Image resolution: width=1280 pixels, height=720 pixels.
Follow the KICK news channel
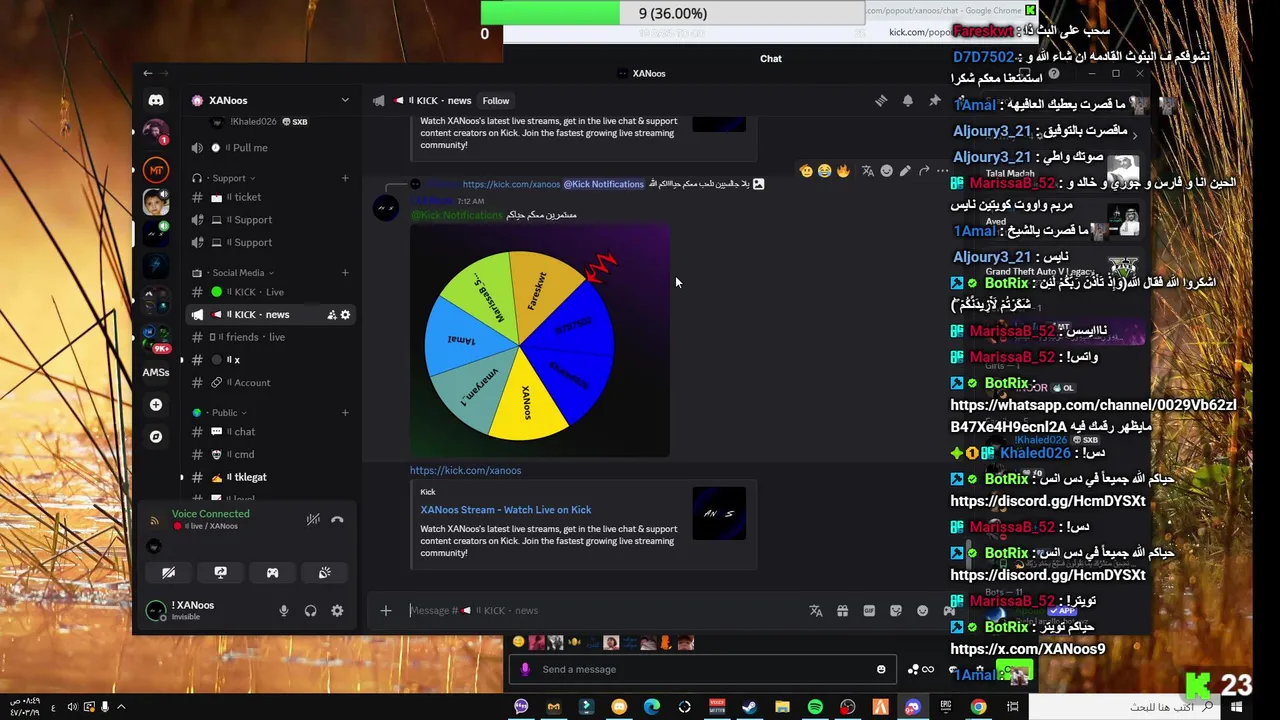pyautogui.click(x=496, y=101)
